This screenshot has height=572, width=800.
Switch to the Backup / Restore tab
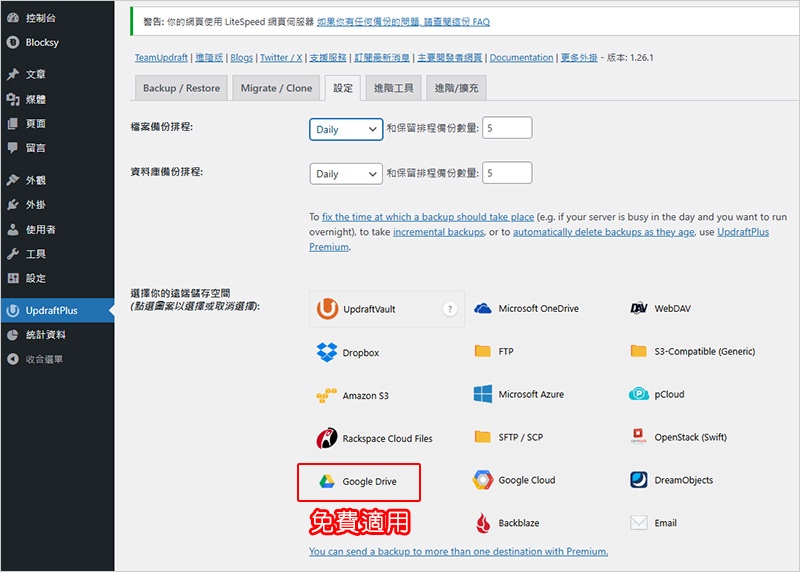[181, 88]
